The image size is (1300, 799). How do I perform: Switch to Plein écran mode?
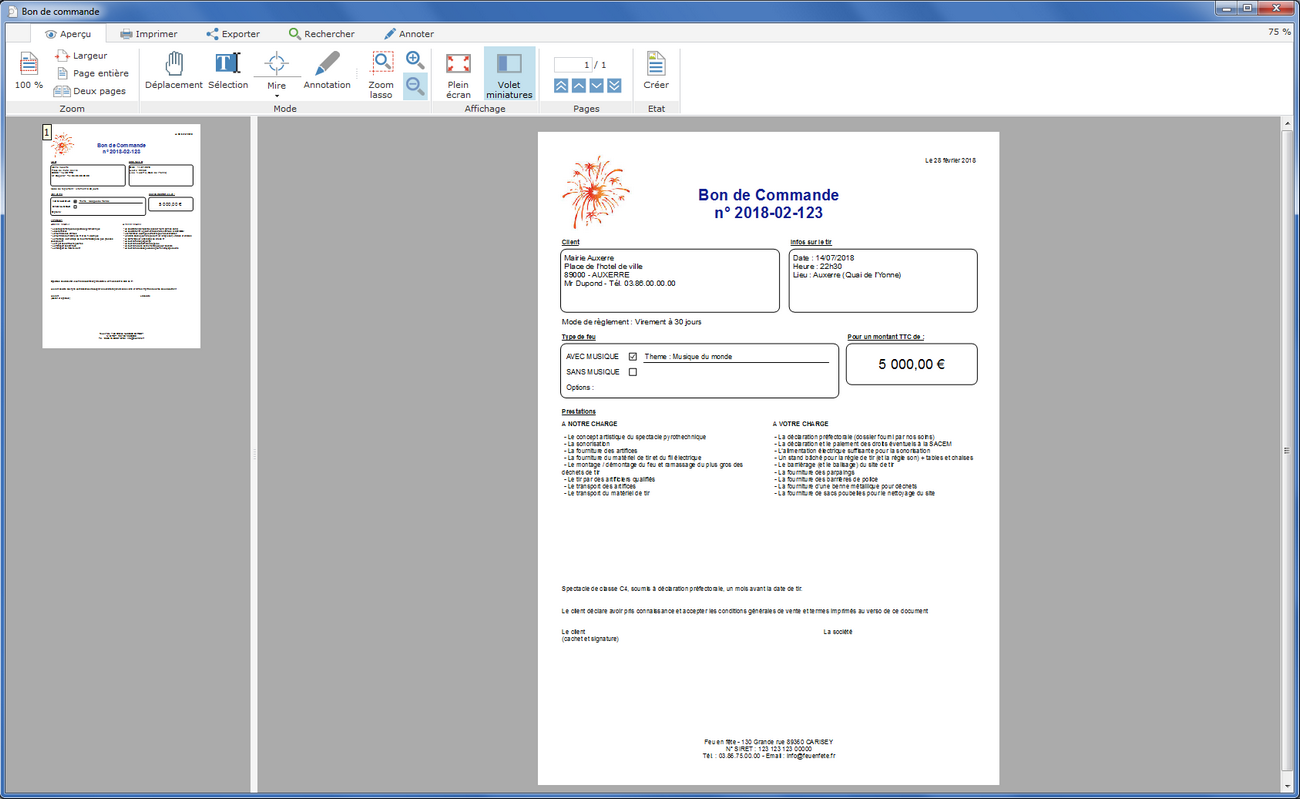458,75
